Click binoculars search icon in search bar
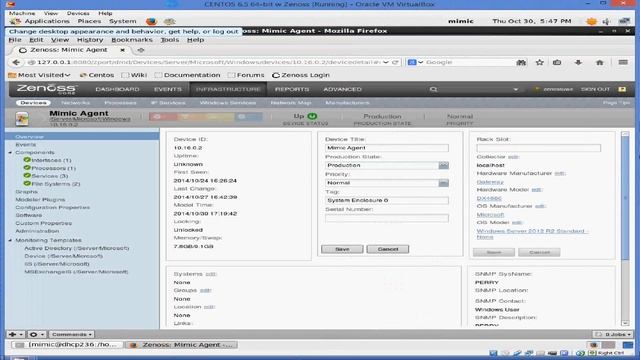 pyautogui.click(x=521, y=62)
